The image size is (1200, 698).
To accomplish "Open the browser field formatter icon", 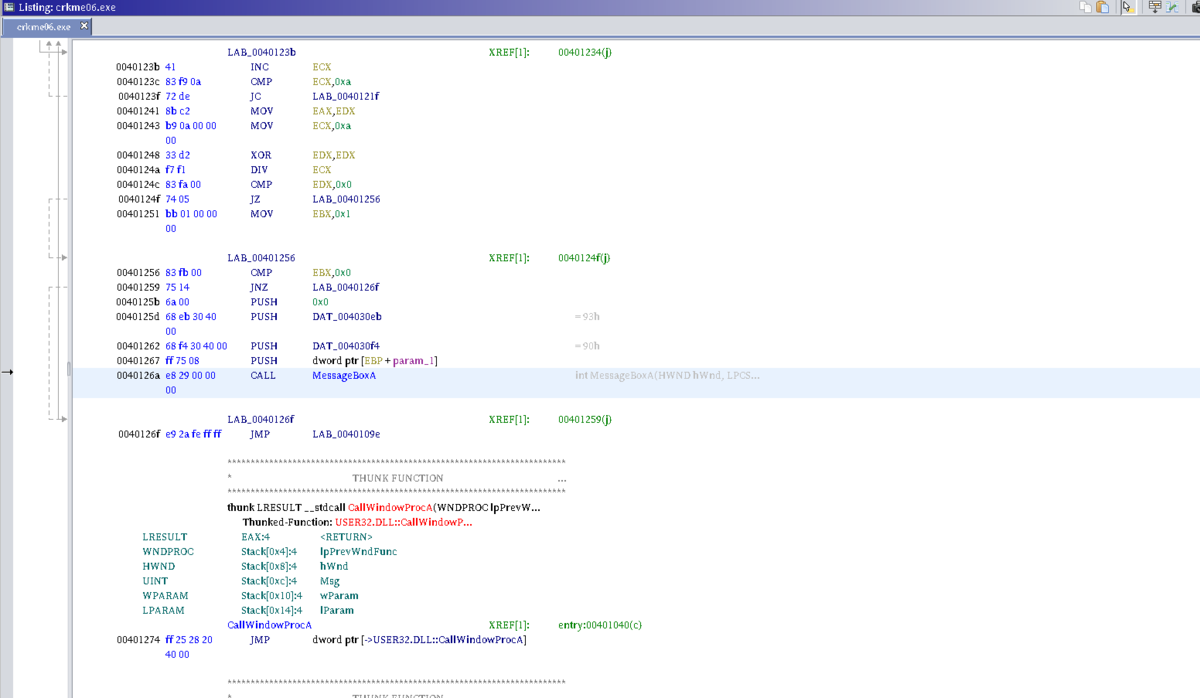I will (1155, 7).
